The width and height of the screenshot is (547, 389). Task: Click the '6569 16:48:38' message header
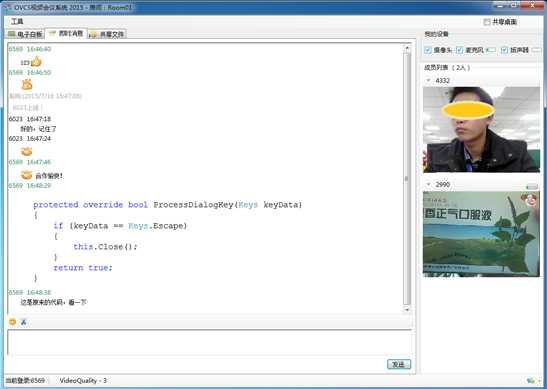point(30,292)
